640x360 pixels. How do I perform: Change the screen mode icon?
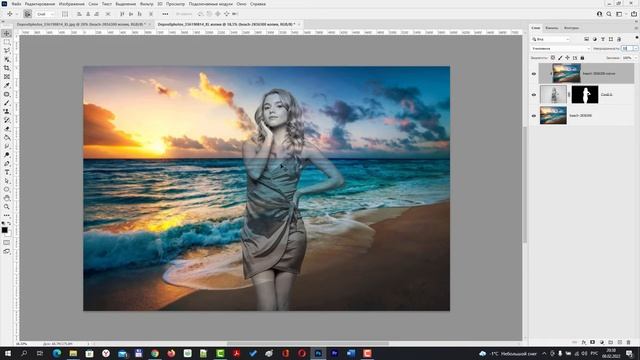point(7,251)
